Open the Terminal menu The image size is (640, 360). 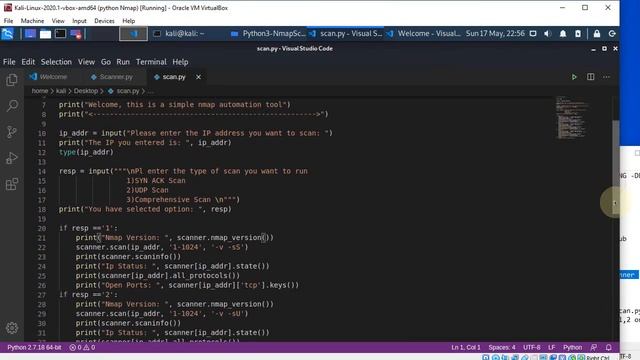pos(151,62)
